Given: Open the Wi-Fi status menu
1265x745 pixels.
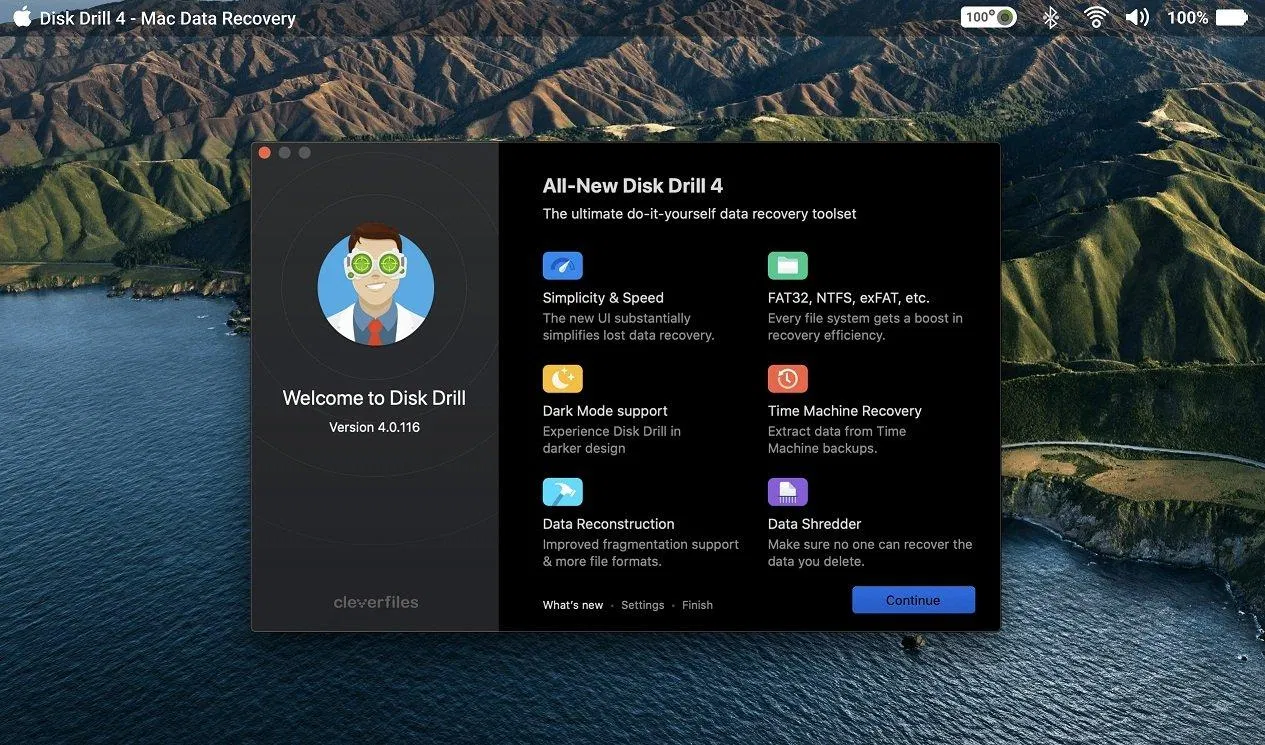Looking at the screenshot, I should click(x=1096, y=17).
